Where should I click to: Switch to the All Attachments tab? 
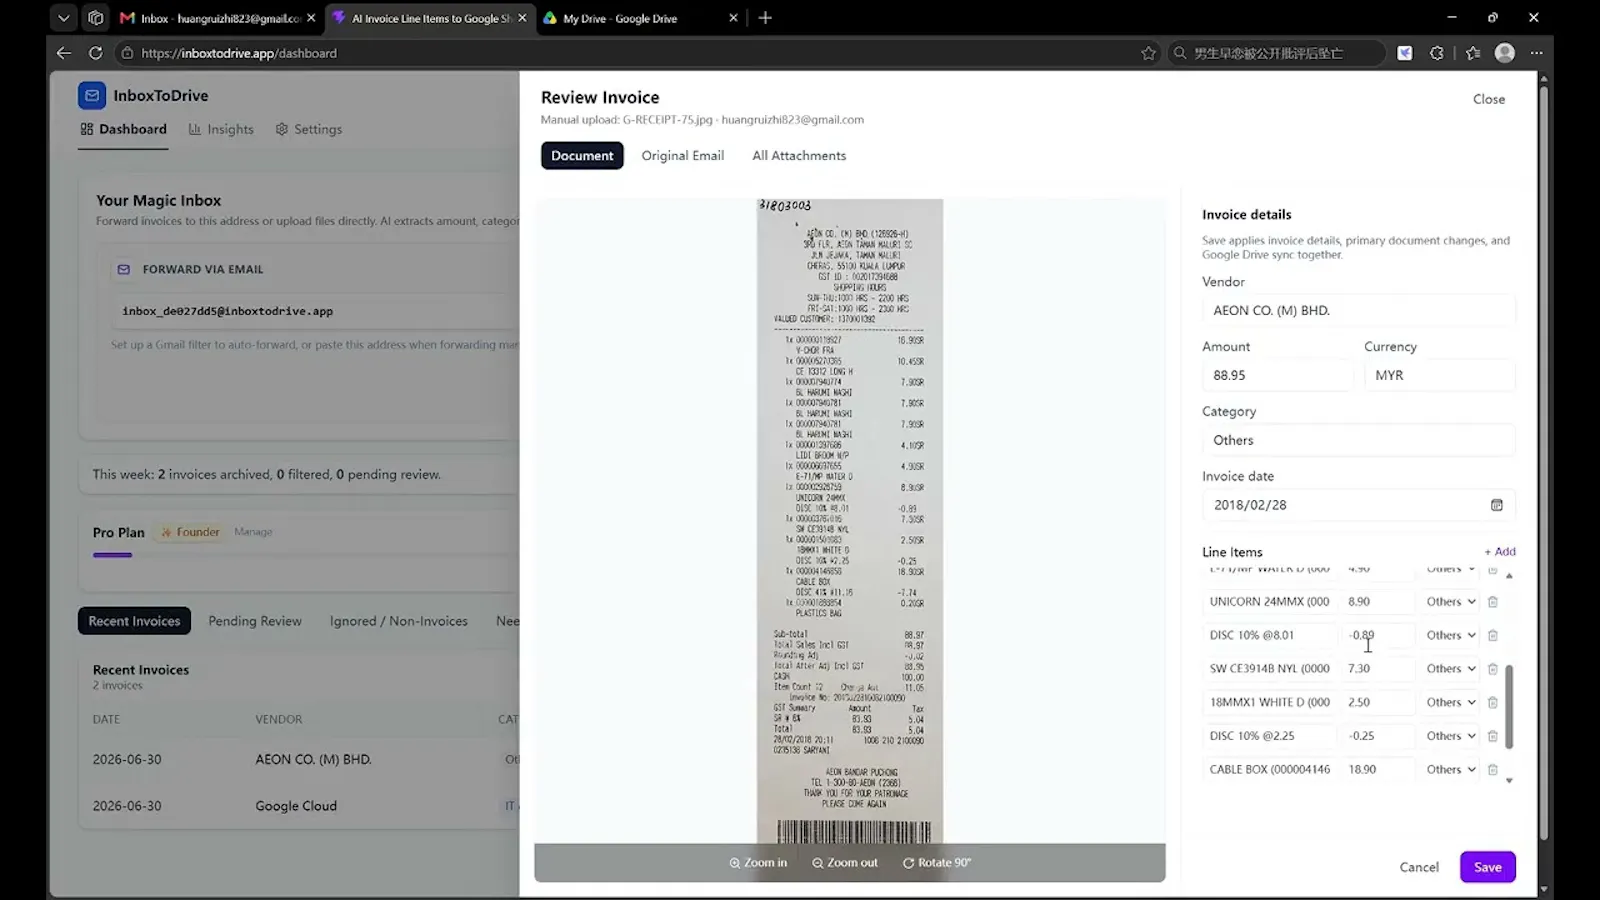[x=799, y=156]
